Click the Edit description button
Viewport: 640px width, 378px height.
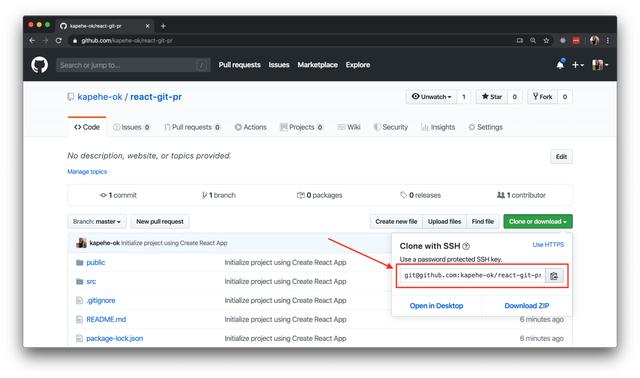pos(561,157)
